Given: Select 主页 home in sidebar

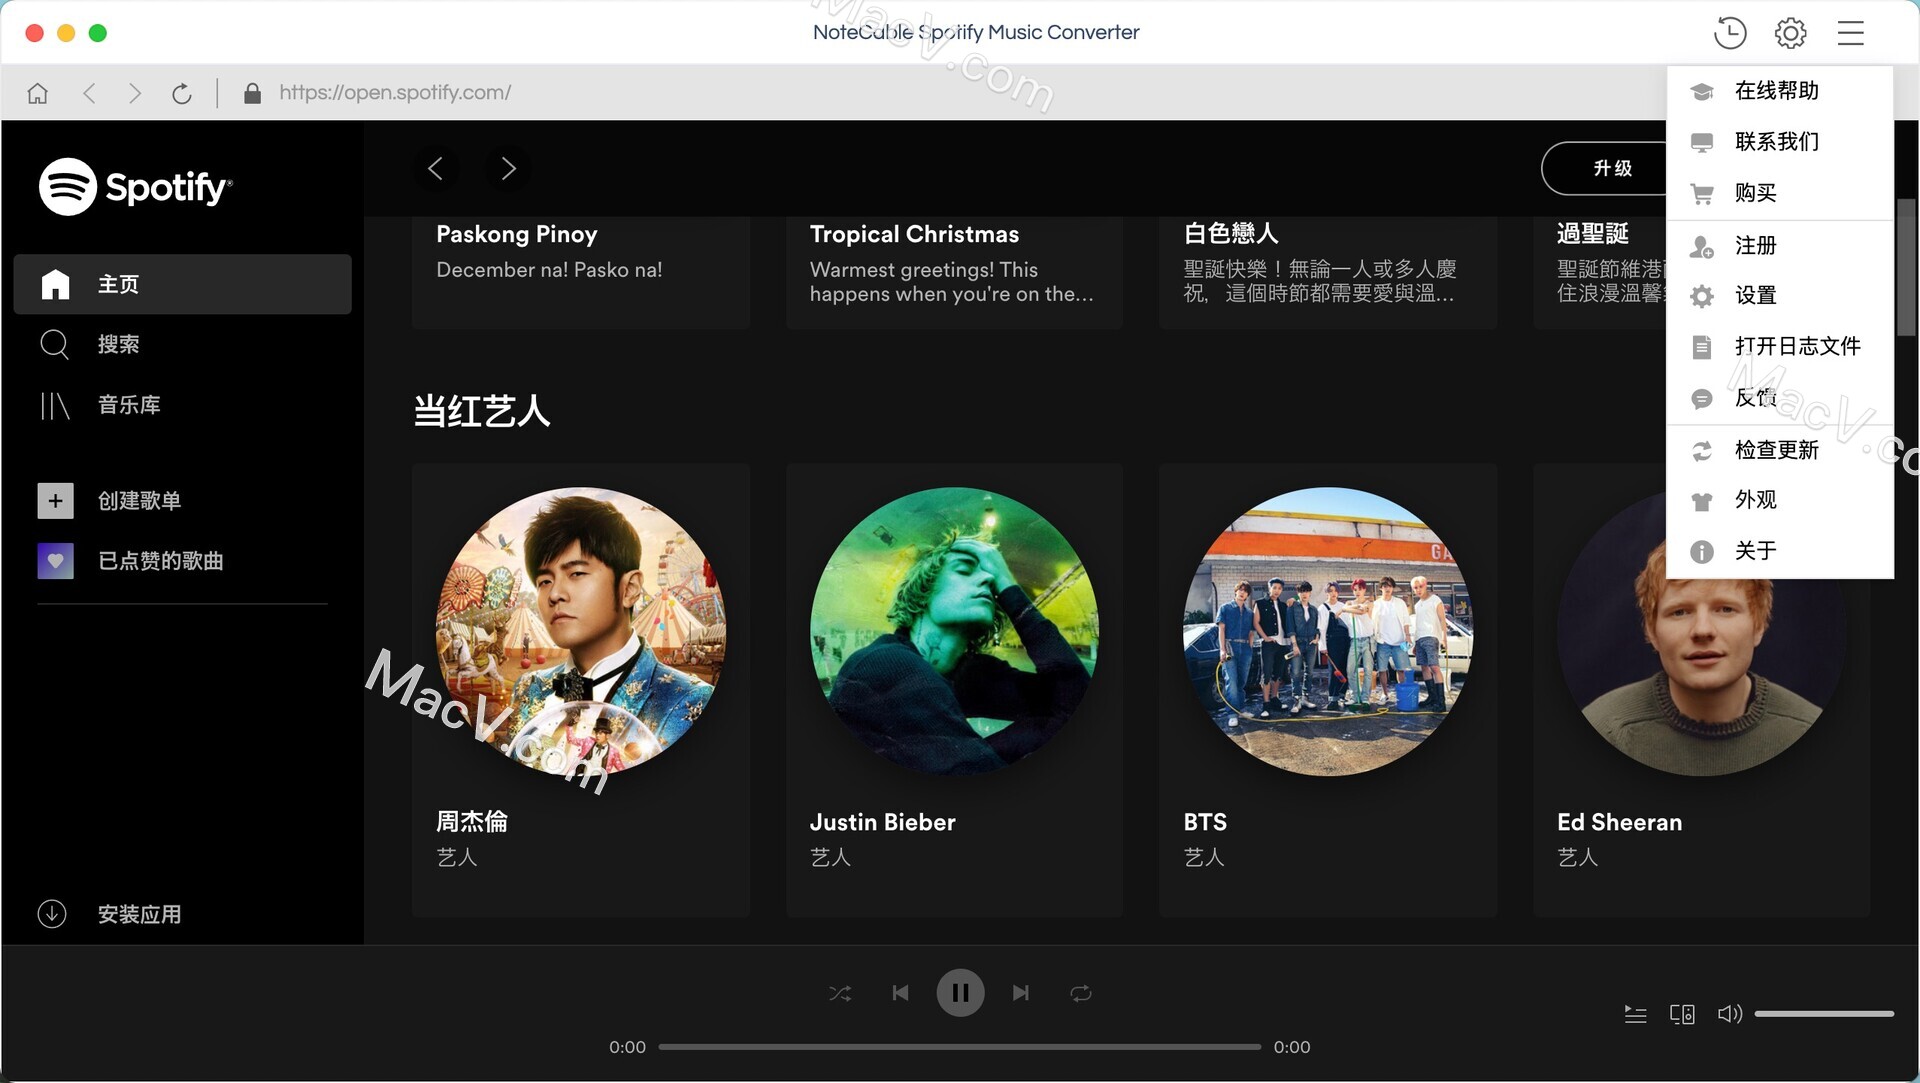Looking at the screenshot, I should tap(182, 284).
